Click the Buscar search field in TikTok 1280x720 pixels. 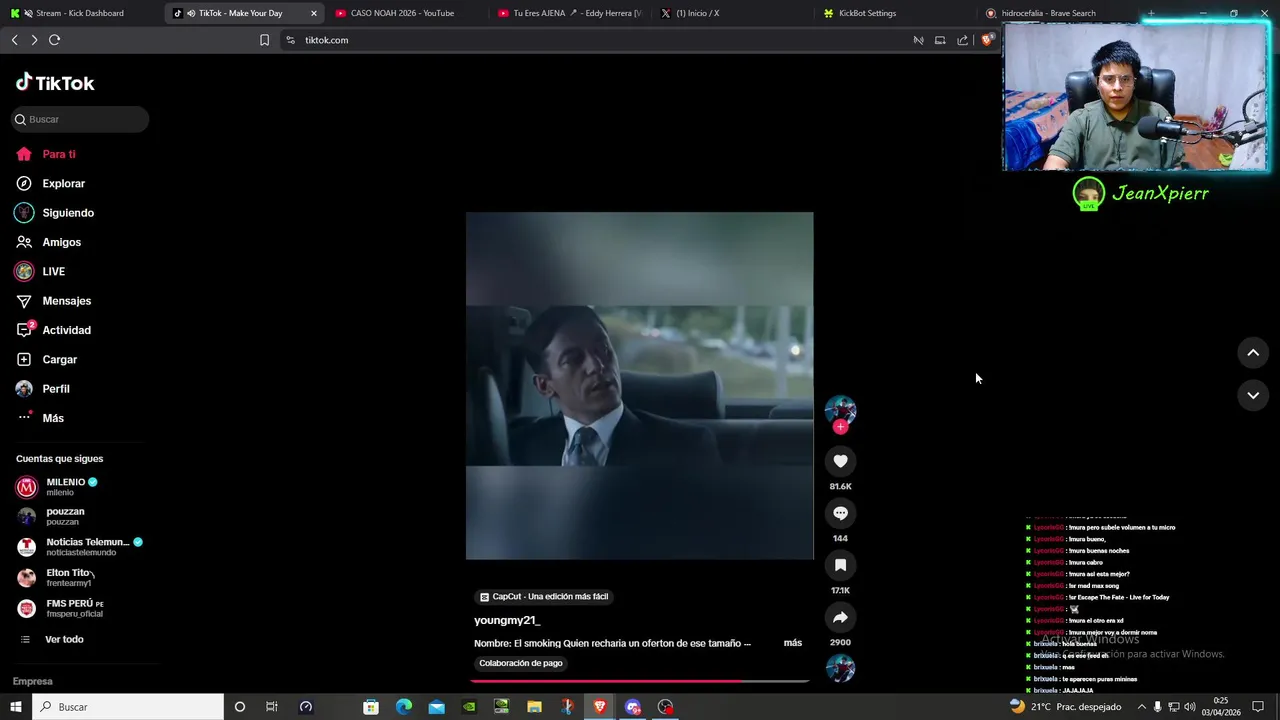(x=80, y=119)
